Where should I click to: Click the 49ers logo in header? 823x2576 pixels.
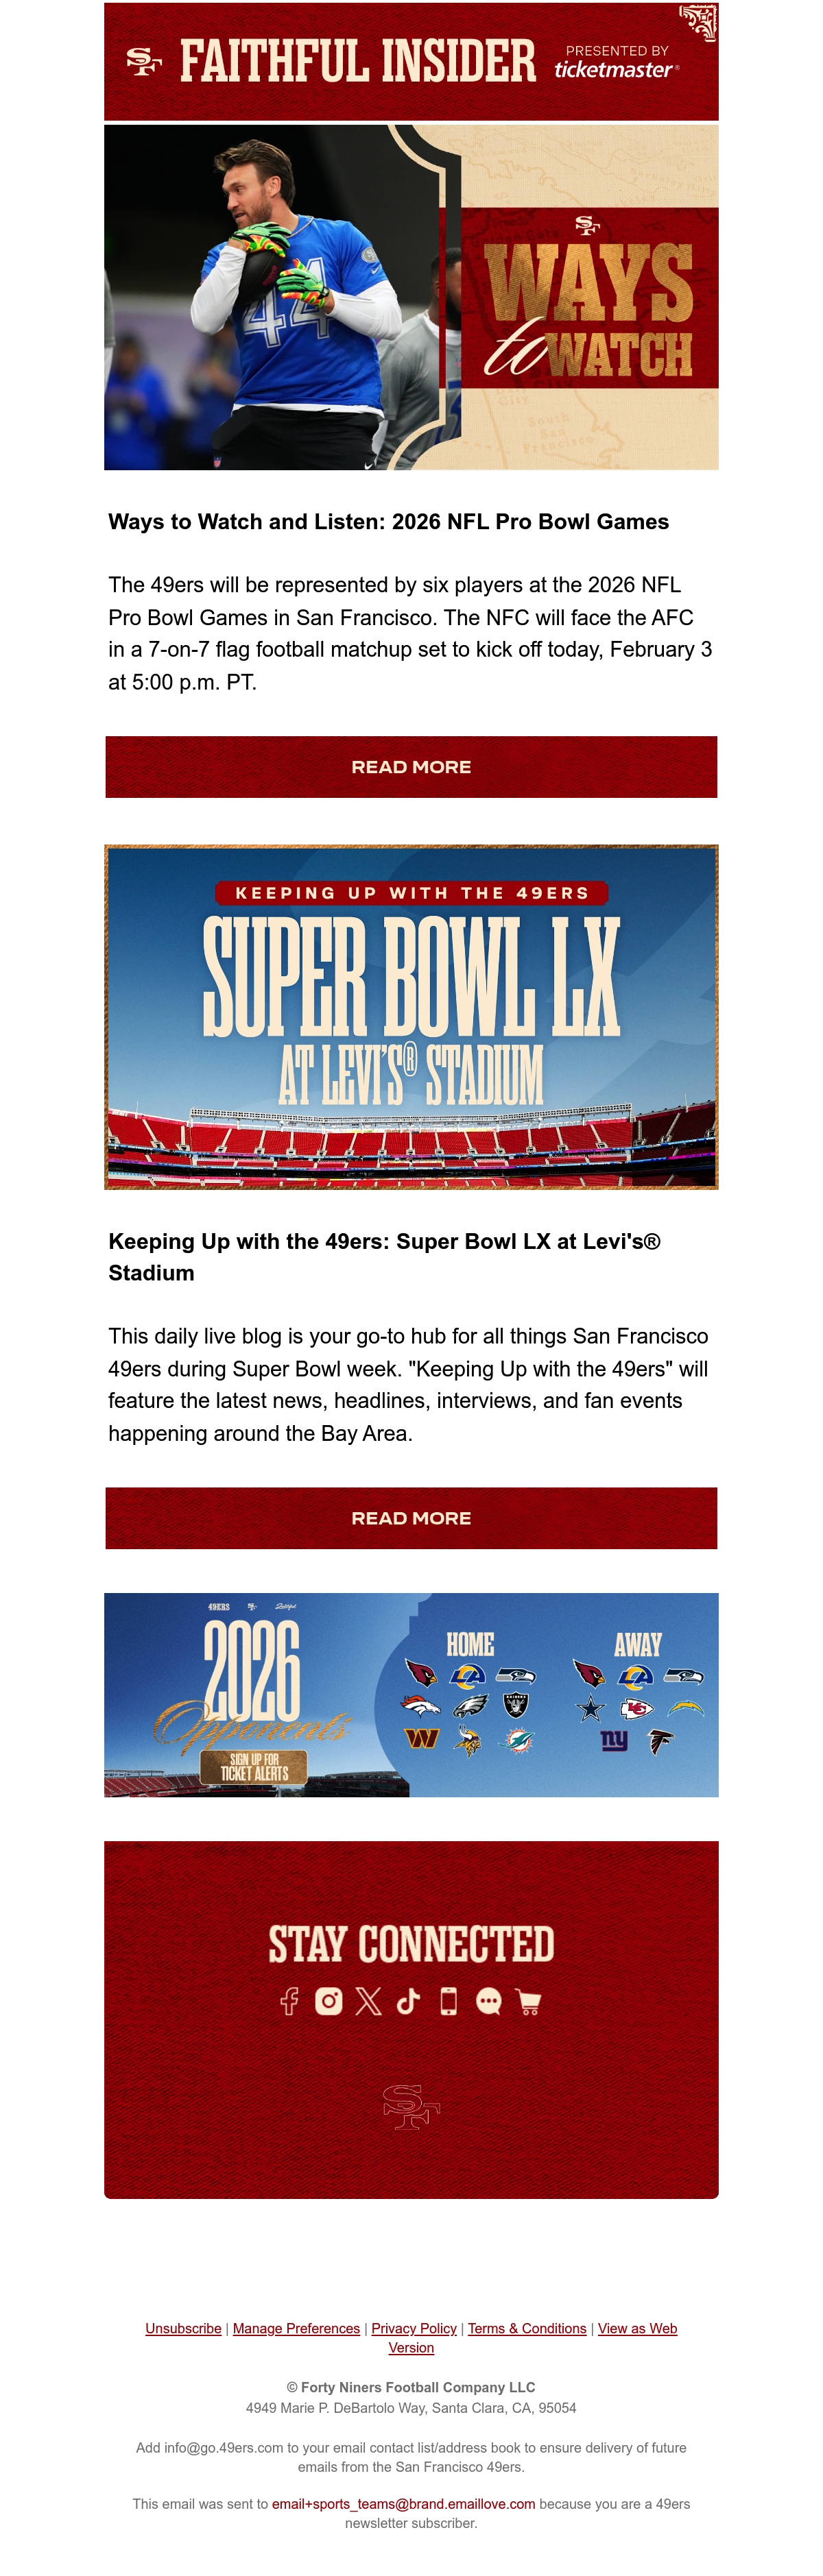pyautogui.click(x=144, y=62)
